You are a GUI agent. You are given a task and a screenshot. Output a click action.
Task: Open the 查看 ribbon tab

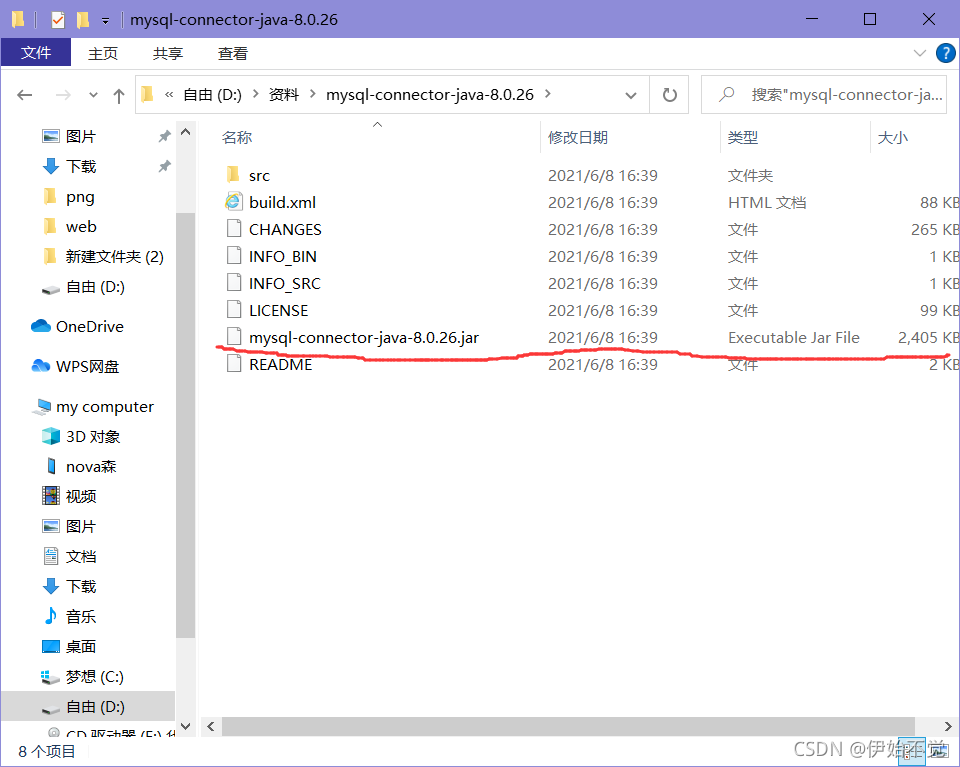(x=233, y=54)
